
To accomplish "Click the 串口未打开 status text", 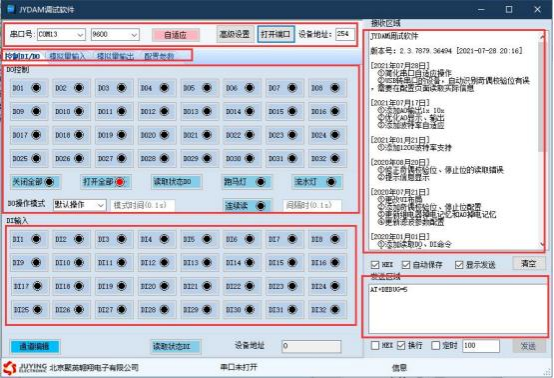I will coord(239,367).
